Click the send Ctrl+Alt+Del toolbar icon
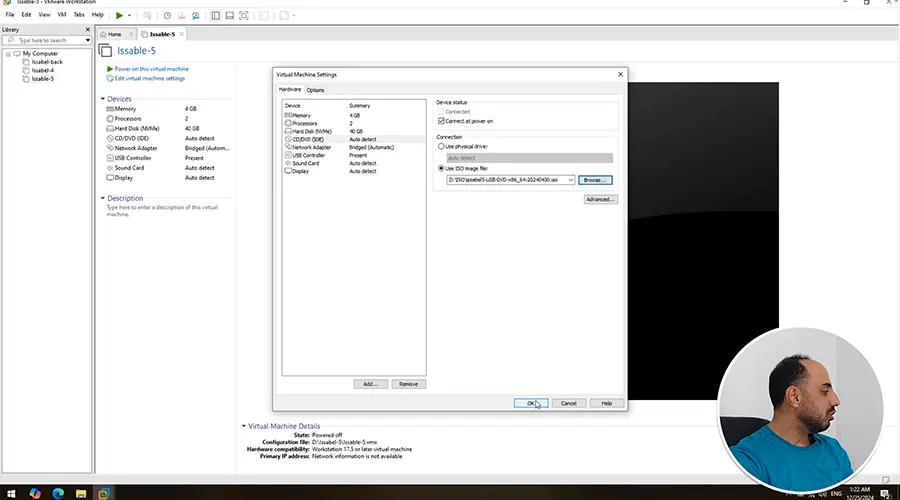This screenshot has width=900, height=500. [x=148, y=15]
